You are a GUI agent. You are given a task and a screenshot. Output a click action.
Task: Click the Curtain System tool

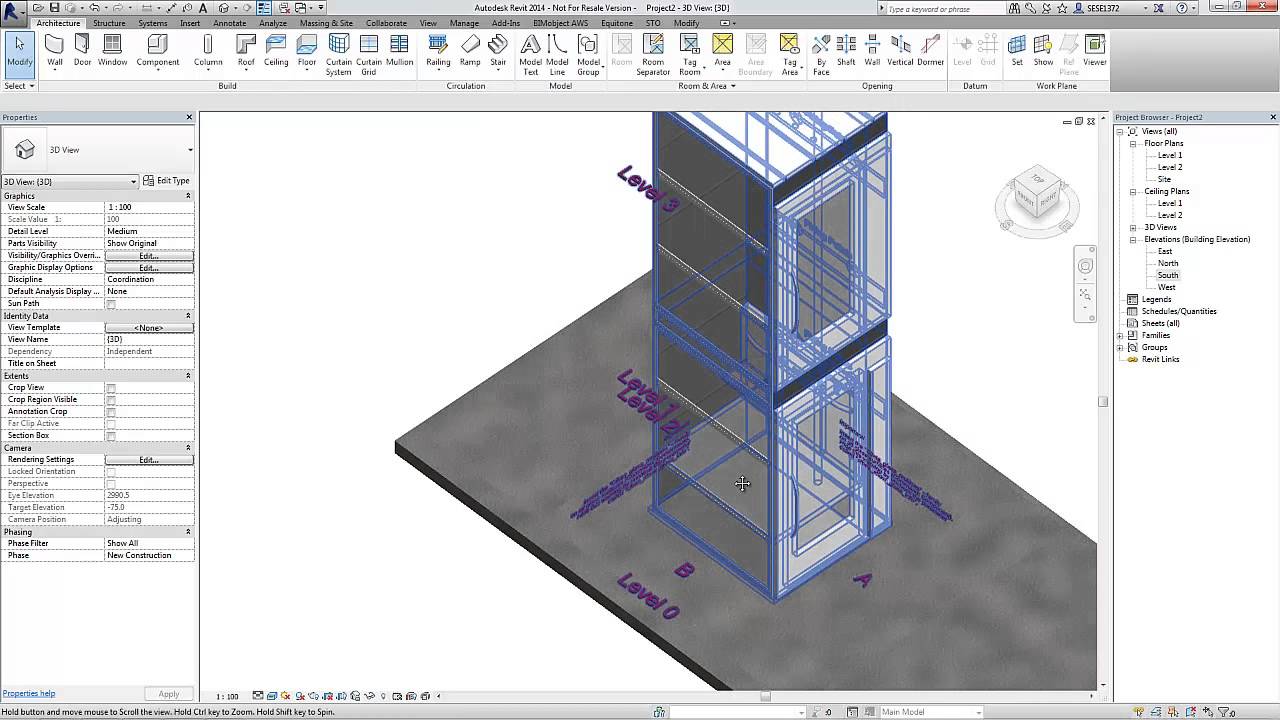point(339,55)
